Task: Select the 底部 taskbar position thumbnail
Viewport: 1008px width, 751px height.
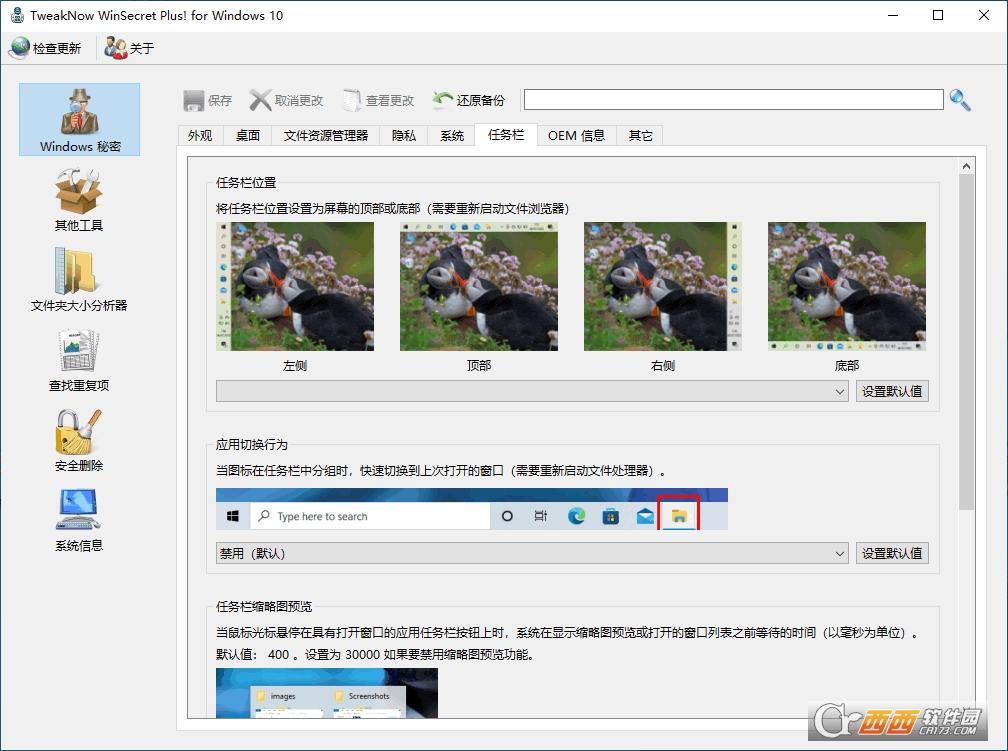Action: coord(847,286)
